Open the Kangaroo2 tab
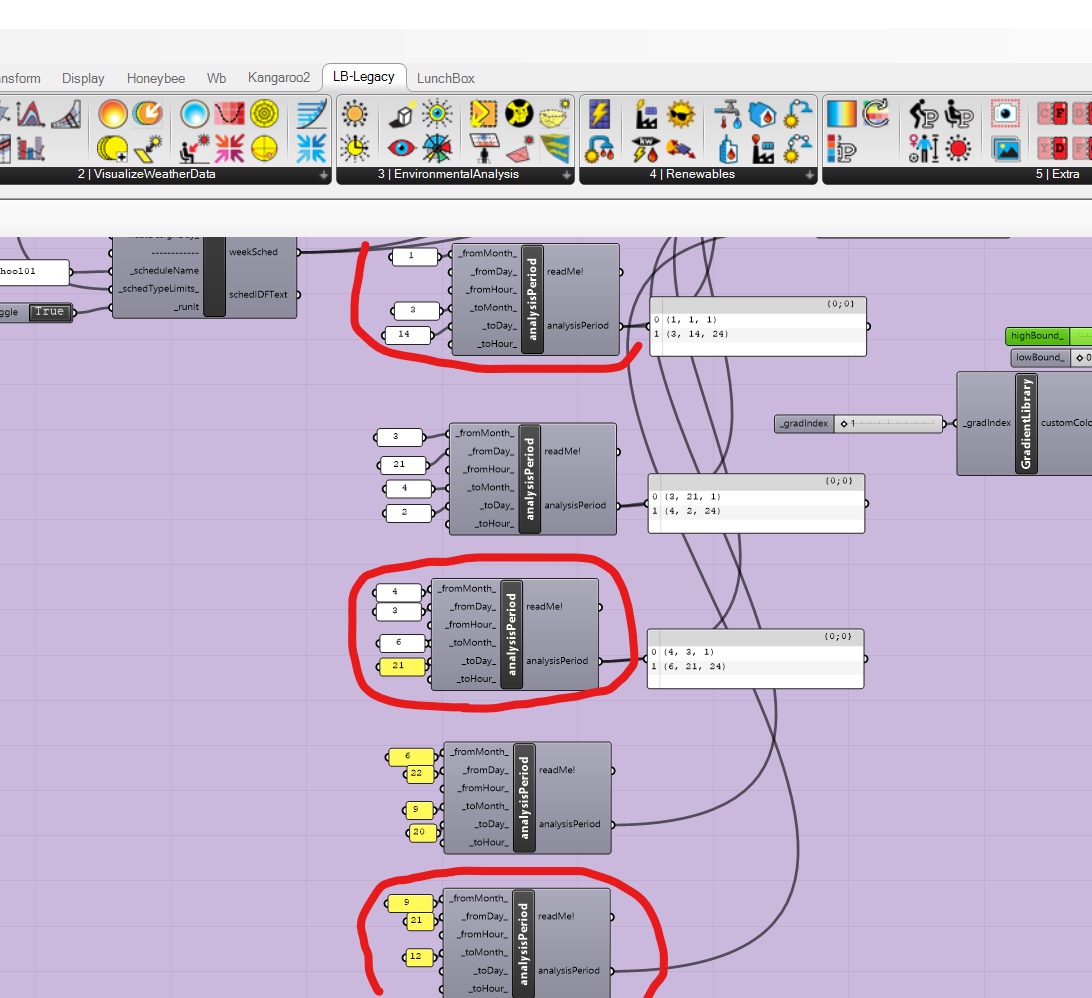 pos(279,78)
